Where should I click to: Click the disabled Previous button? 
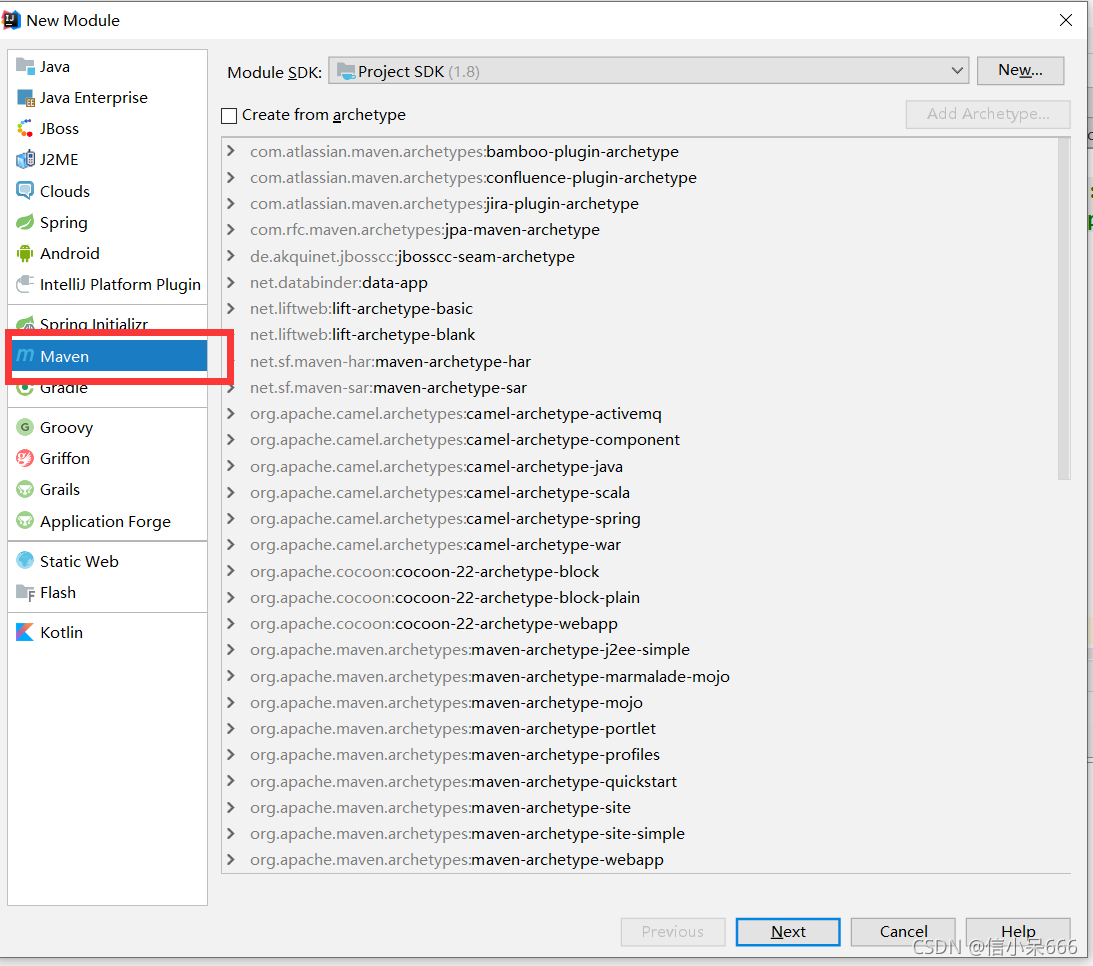click(673, 932)
